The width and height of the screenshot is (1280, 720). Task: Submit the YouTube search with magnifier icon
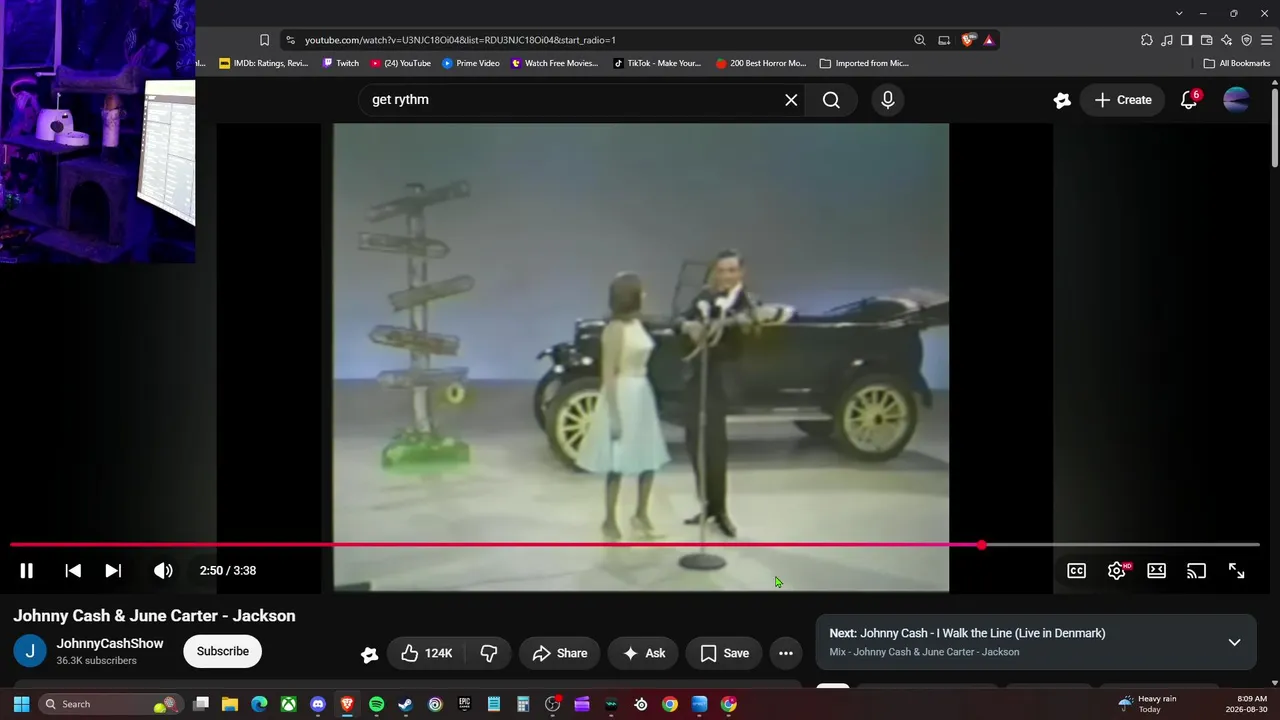tap(831, 100)
